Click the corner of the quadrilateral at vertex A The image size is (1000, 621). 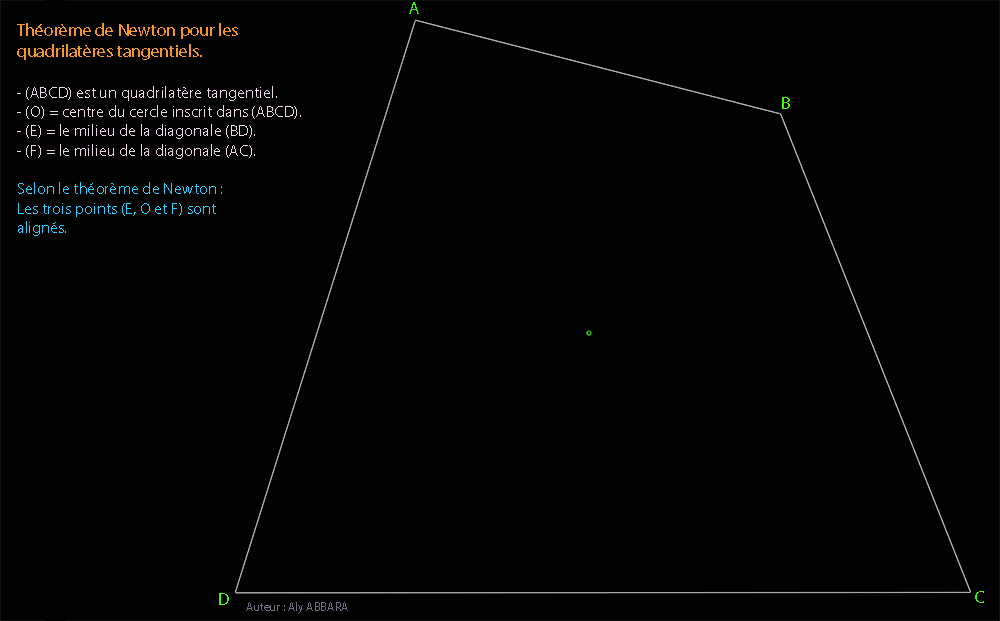pos(416,20)
